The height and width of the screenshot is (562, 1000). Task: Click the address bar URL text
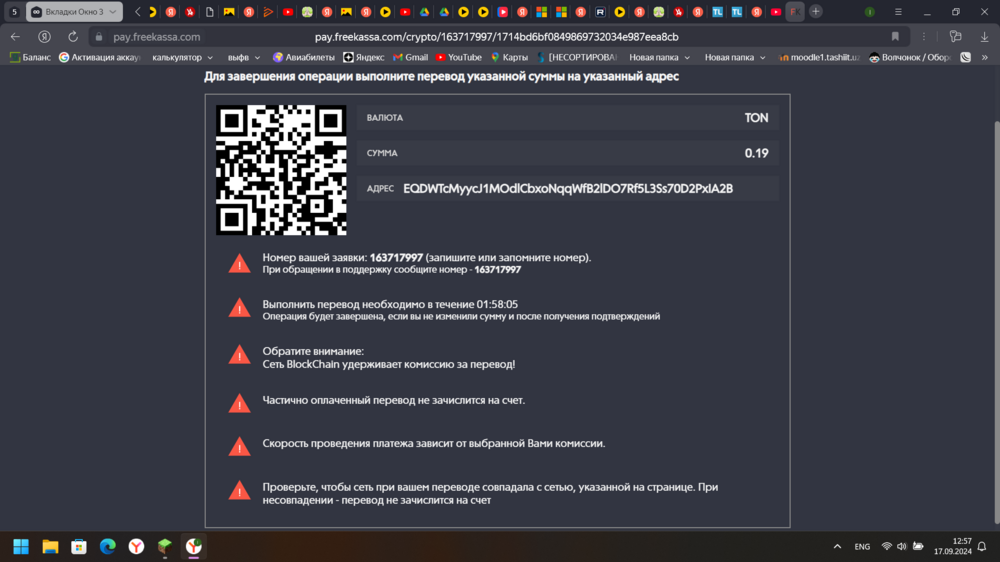pos(496,37)
